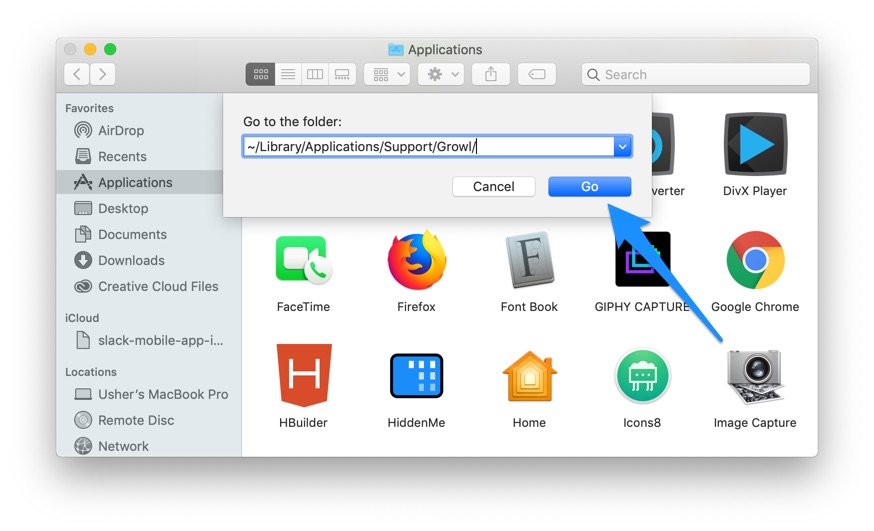Select Usher's MacBook Pro location
This screenshot has width=874, height=531.
[x=149, y=394]
